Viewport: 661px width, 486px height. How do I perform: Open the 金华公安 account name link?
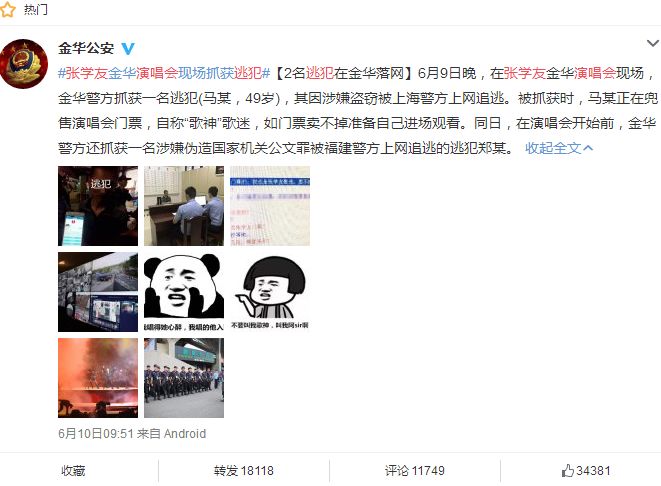[x=86, y=48]
